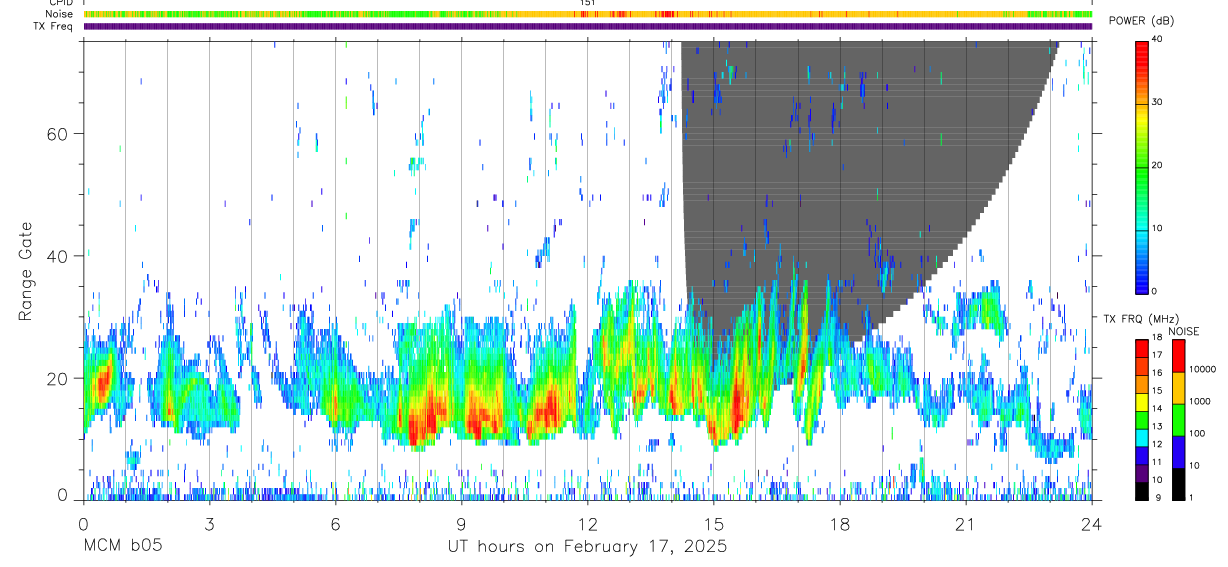Click the 3 UT hour tick label

point(209,523)
